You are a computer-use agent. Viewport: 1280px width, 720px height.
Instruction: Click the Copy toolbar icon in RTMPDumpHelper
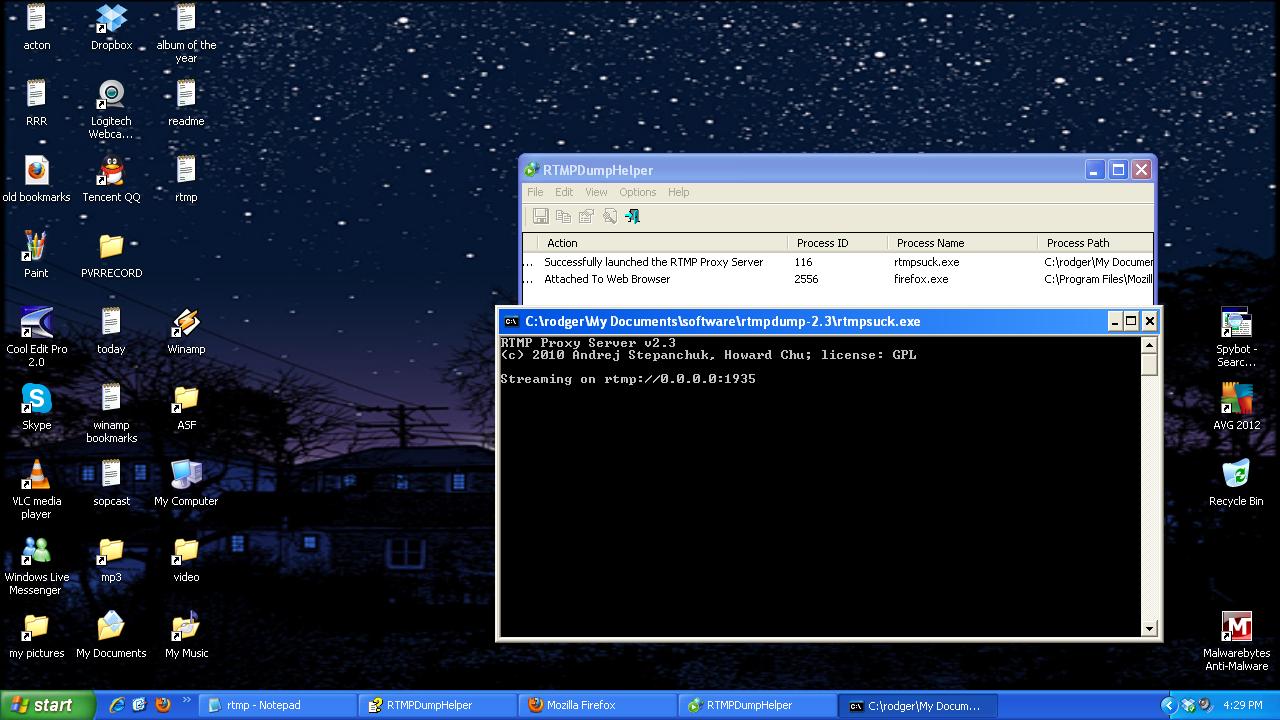[563, 216]
